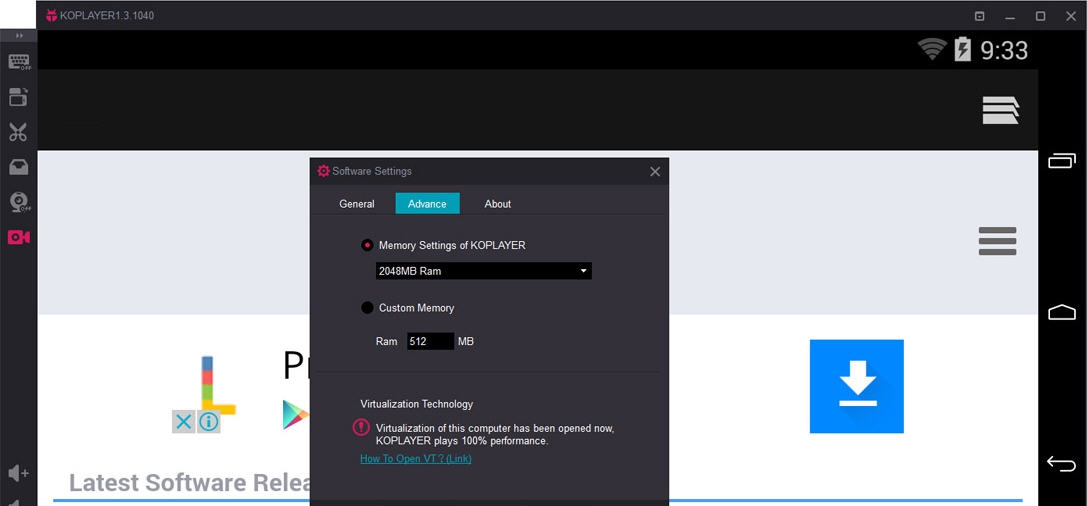Start the red video recording icon

pyautogui.click(x=18, y=237)
